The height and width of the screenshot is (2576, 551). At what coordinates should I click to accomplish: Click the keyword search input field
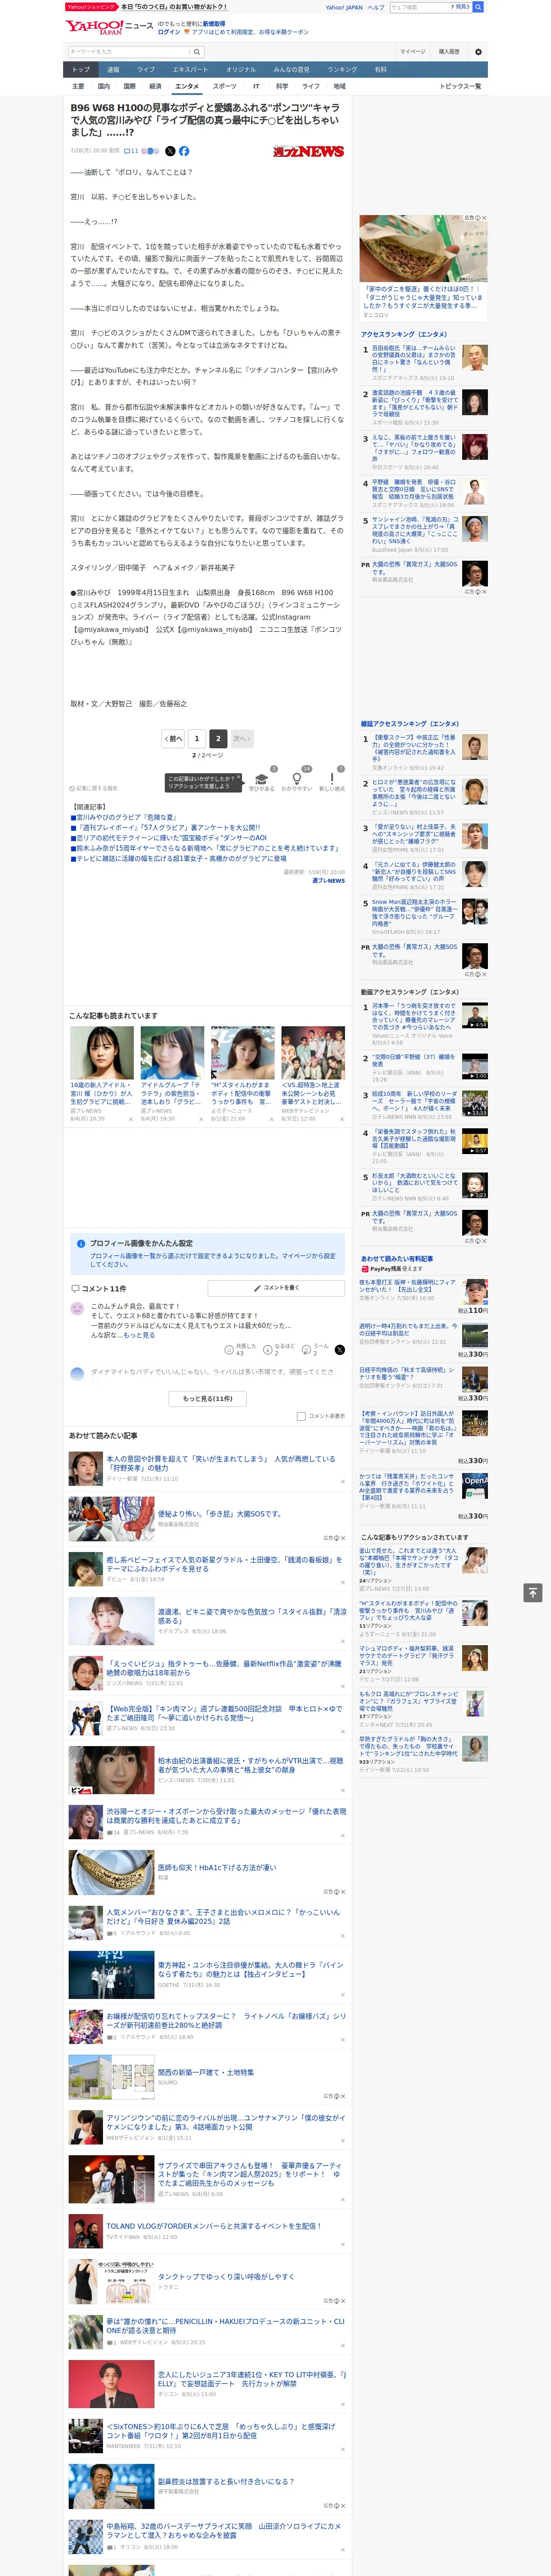coord(129,52)
